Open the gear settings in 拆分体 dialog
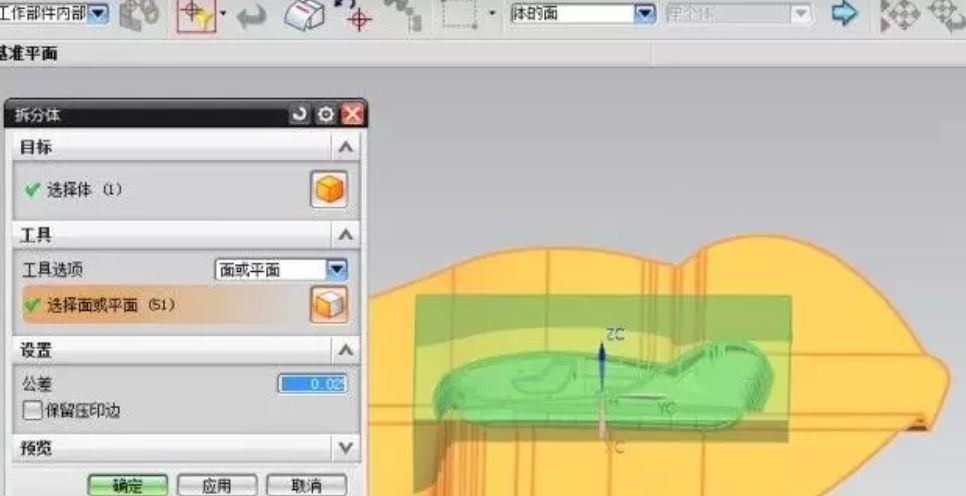This screenshot has height=496, width=966. (x=325, y=115)
